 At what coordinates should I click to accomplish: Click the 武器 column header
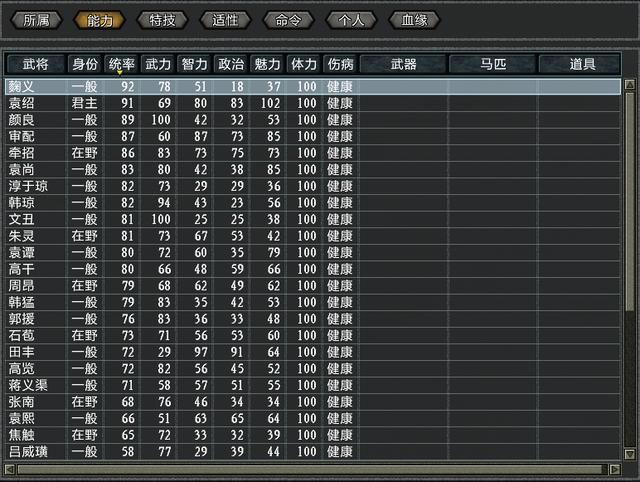403,64
